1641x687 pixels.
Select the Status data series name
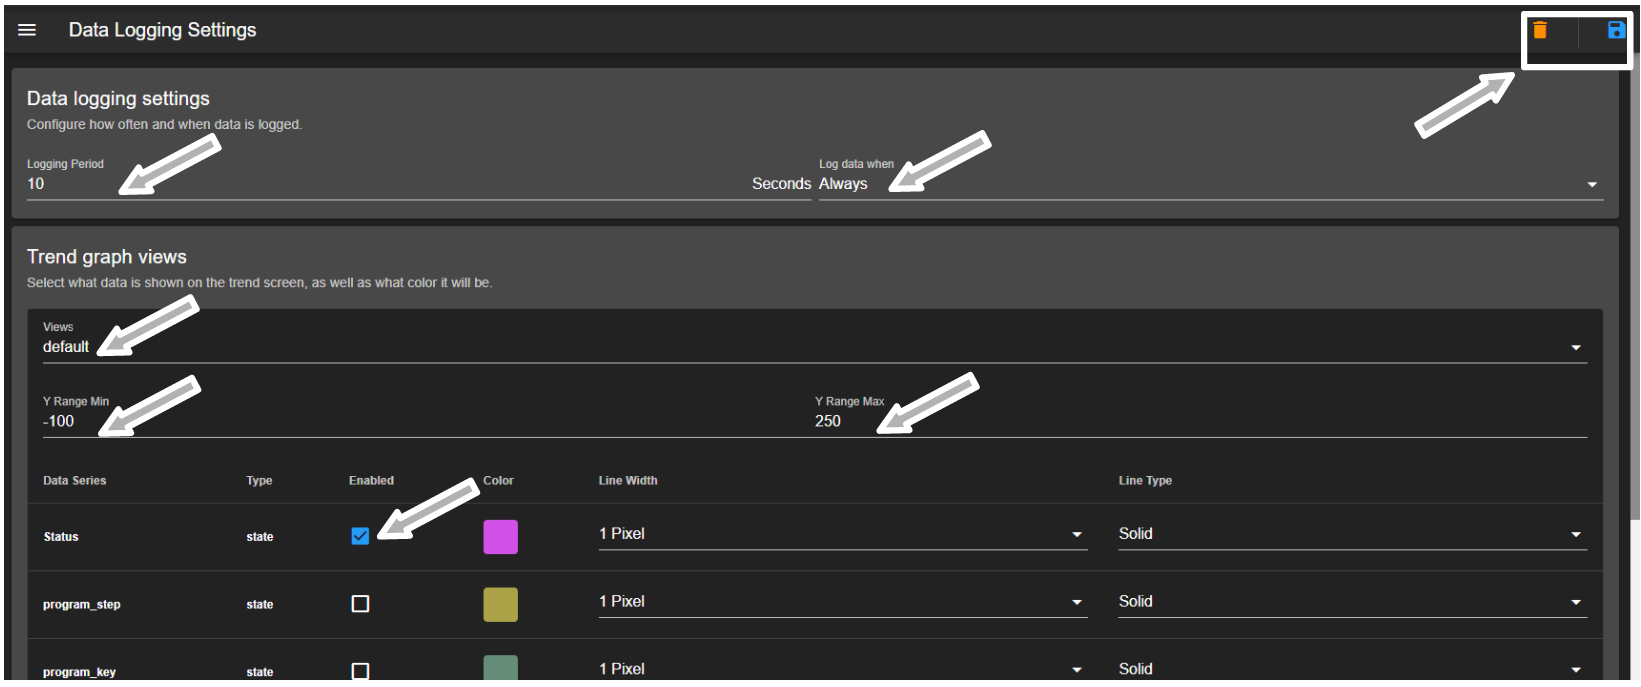(61, 537)
